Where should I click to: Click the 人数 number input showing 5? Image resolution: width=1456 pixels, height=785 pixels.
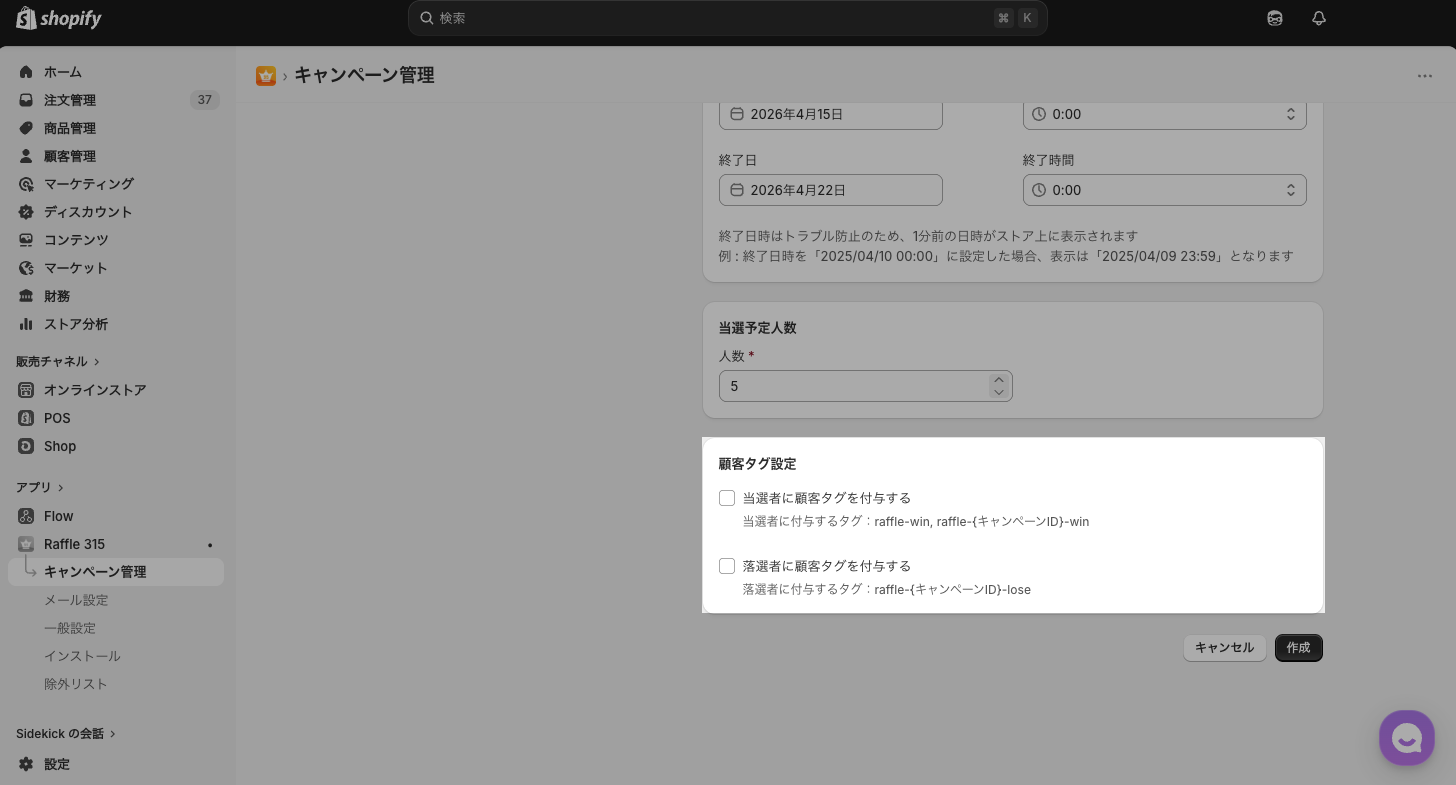point(866,386)
